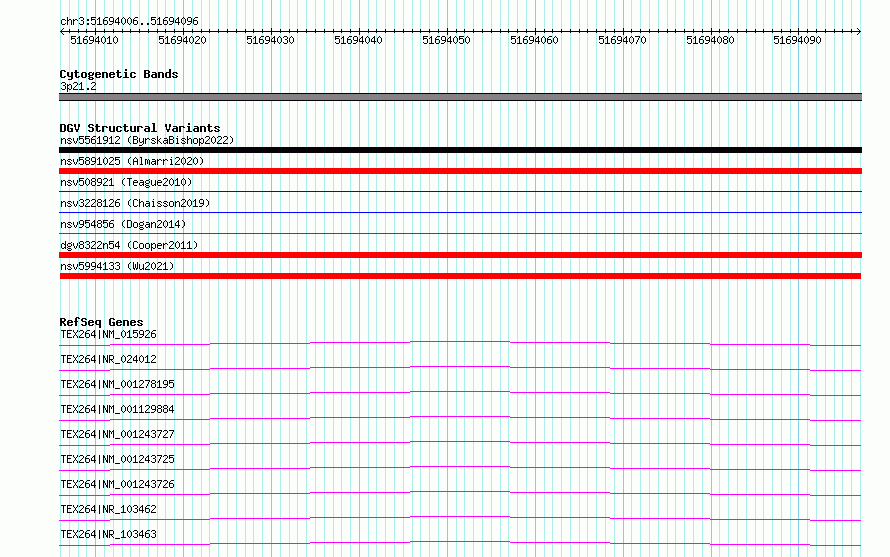Select variant nsv5891025 (Almarri2020) label
This screenshot has height=557, width=890.
(x=132, y=161)
